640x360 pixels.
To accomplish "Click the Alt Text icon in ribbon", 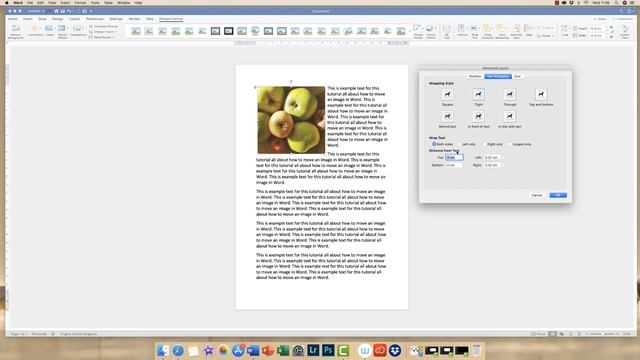I will pos(447,31).
